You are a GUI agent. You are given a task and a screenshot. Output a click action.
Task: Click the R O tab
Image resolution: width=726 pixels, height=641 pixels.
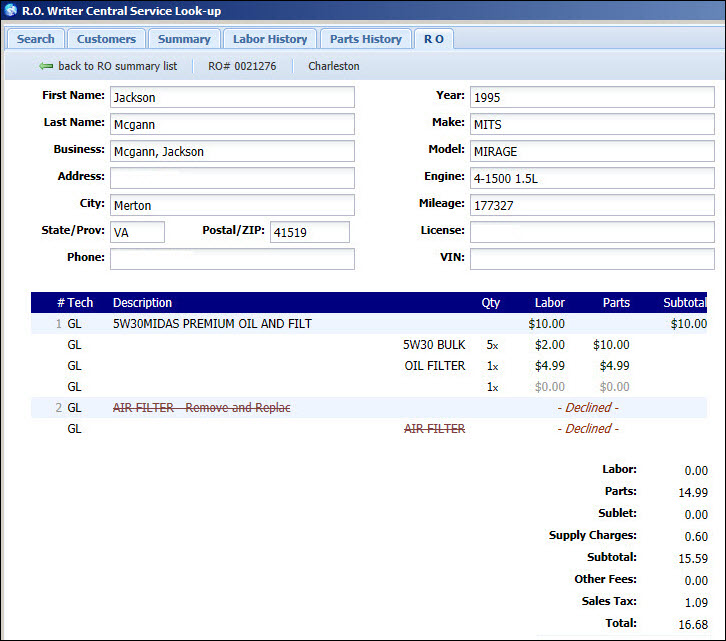[x=433, y=39]
